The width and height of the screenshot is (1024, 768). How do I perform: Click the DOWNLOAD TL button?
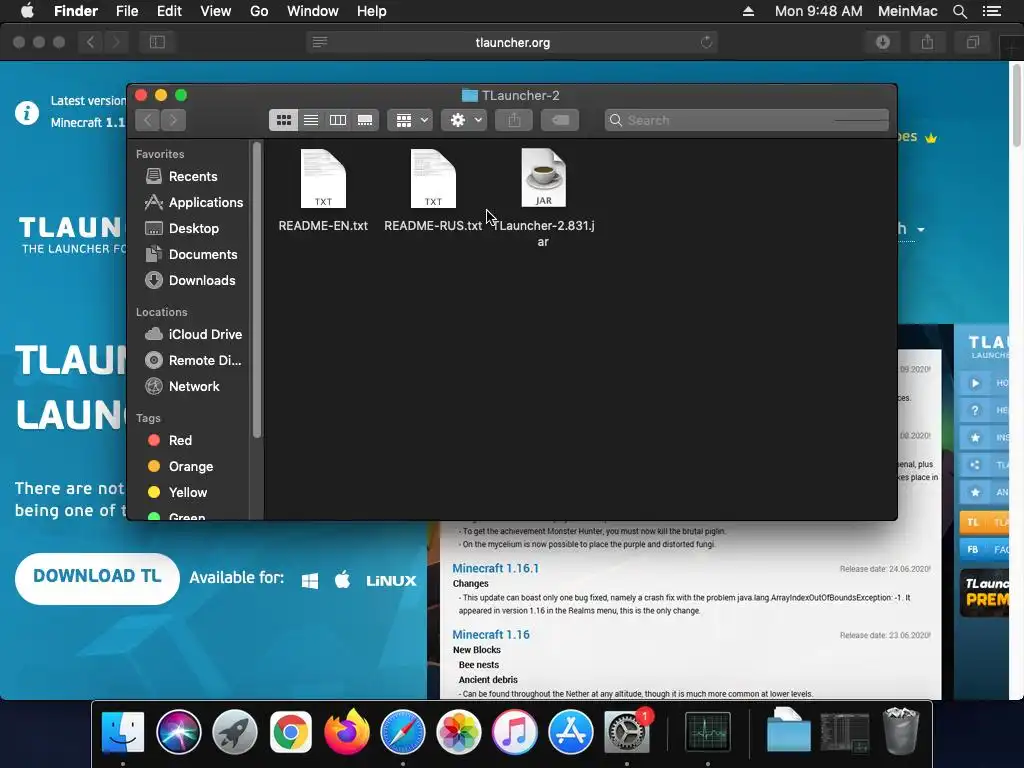point(97,579)
